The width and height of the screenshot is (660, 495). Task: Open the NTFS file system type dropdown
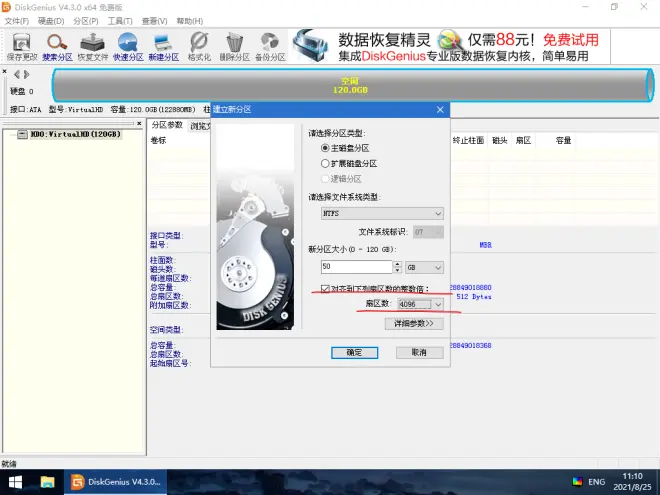tap(382, 213)
